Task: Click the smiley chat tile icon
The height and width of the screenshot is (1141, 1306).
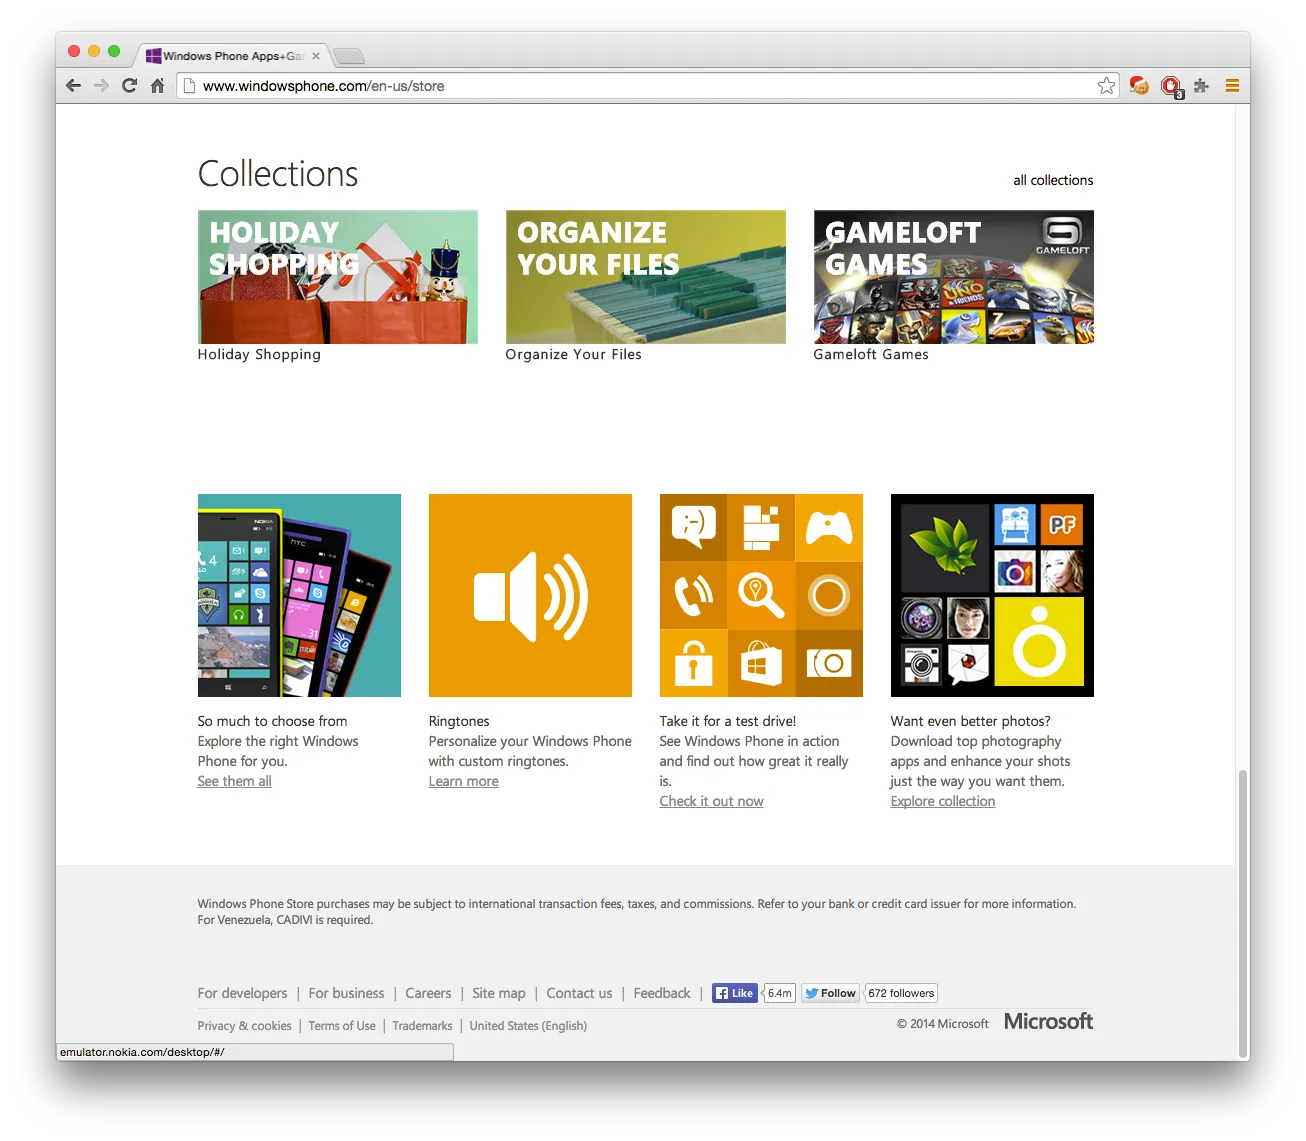Action: [693, 526]
